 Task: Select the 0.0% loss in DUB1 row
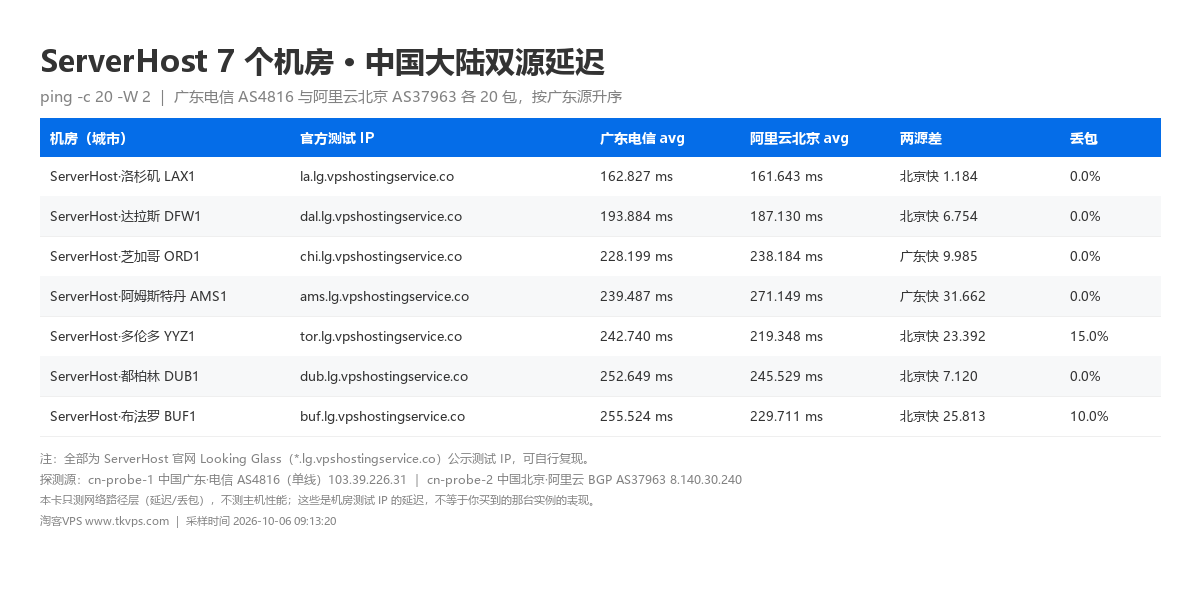tap(1085, 376)
